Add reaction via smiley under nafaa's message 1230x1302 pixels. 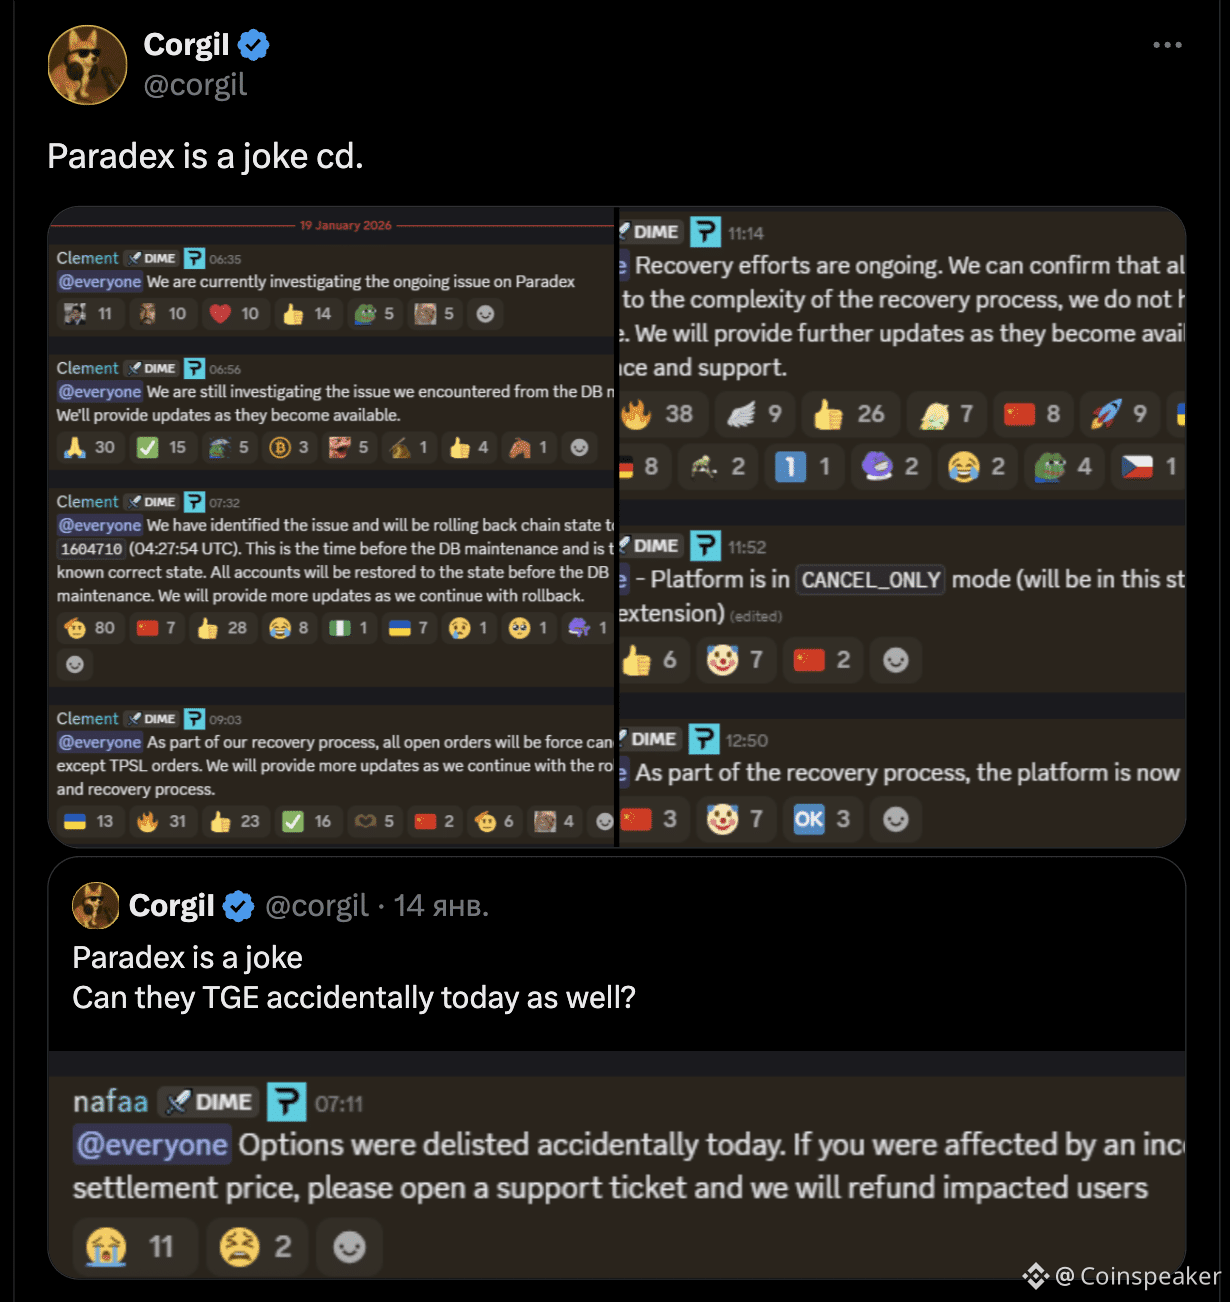(349, 1247)
